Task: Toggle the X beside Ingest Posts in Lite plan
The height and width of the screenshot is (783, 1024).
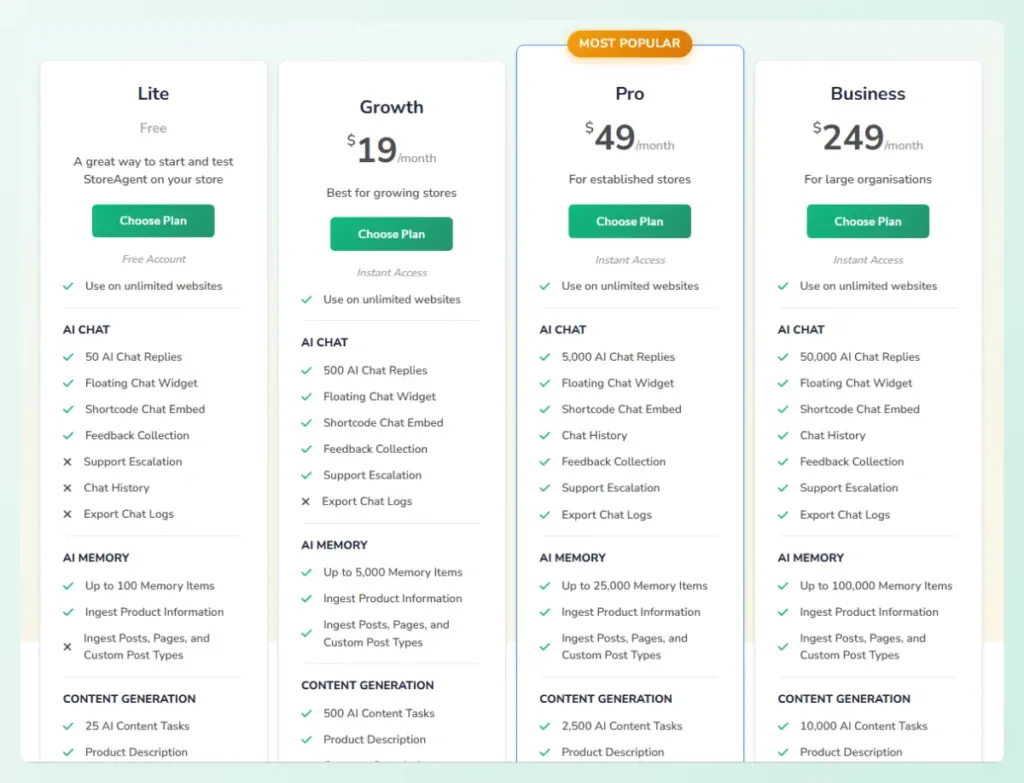Action: pos(66,646)
